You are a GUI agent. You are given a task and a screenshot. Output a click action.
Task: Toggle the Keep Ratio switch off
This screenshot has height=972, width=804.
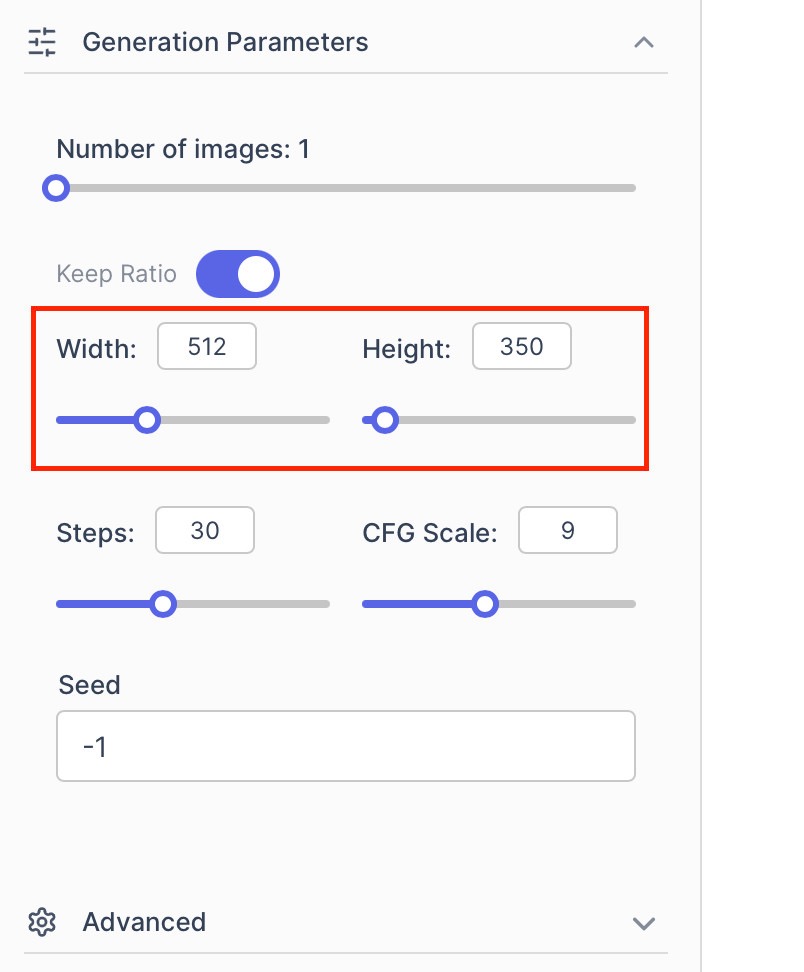238,274
